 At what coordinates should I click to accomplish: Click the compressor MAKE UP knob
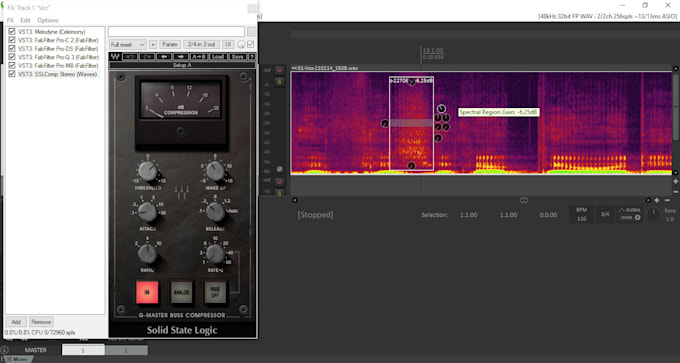pyautogui.click(x=215, y=171)
